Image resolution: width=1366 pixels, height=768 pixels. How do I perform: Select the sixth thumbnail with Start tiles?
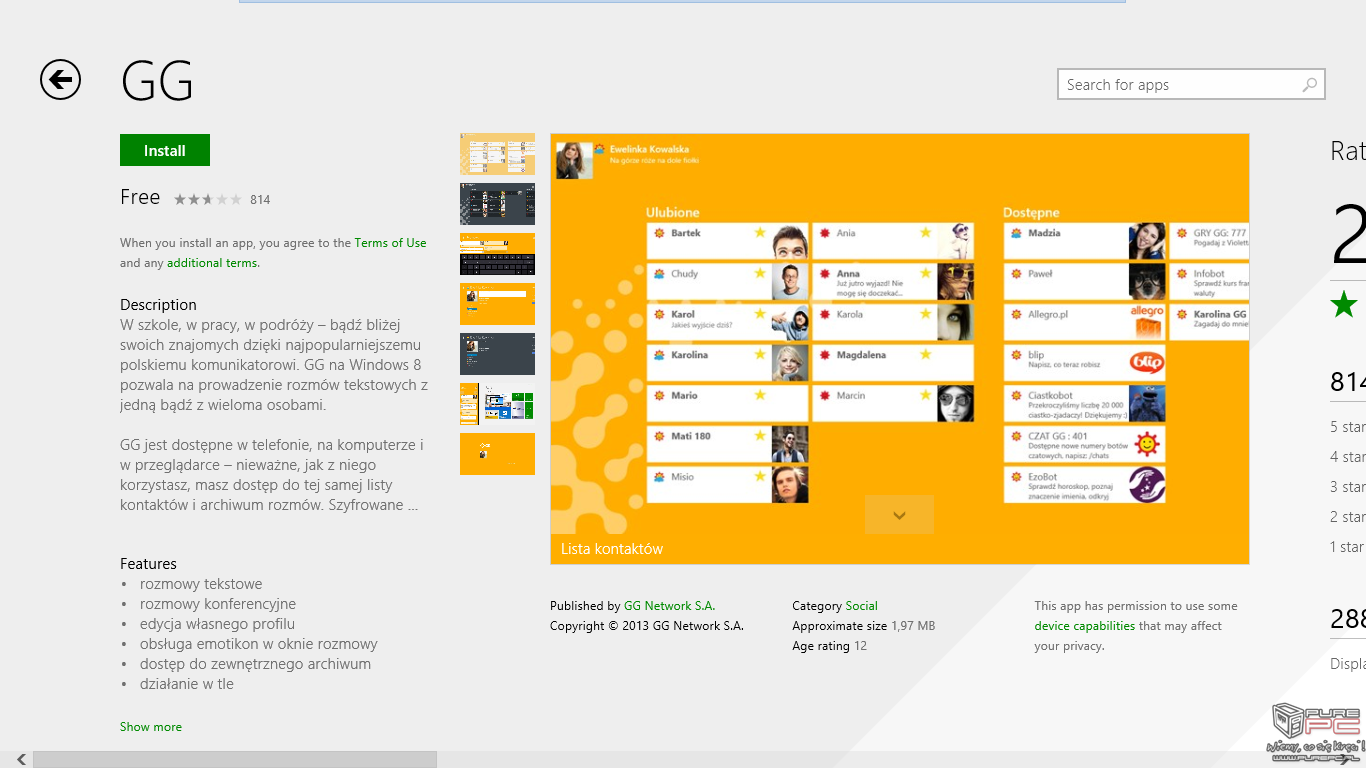click(x=497, y=404)
